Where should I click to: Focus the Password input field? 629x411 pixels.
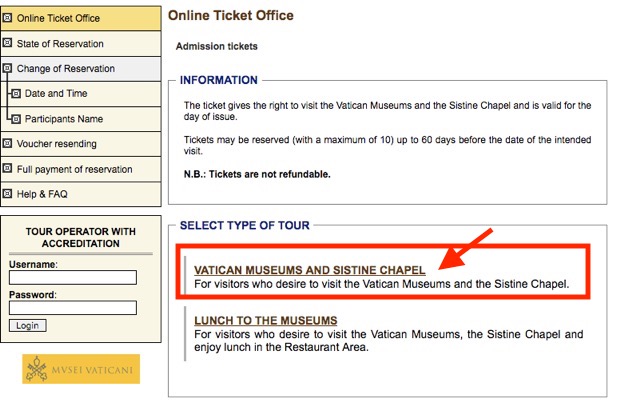click(73, 308)
